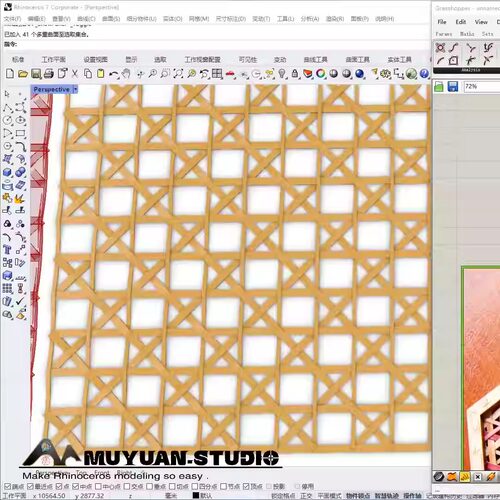Open a file with the folder icon
Image resolution: width=500 pixels, height=500 pixels.
point(23,74)
